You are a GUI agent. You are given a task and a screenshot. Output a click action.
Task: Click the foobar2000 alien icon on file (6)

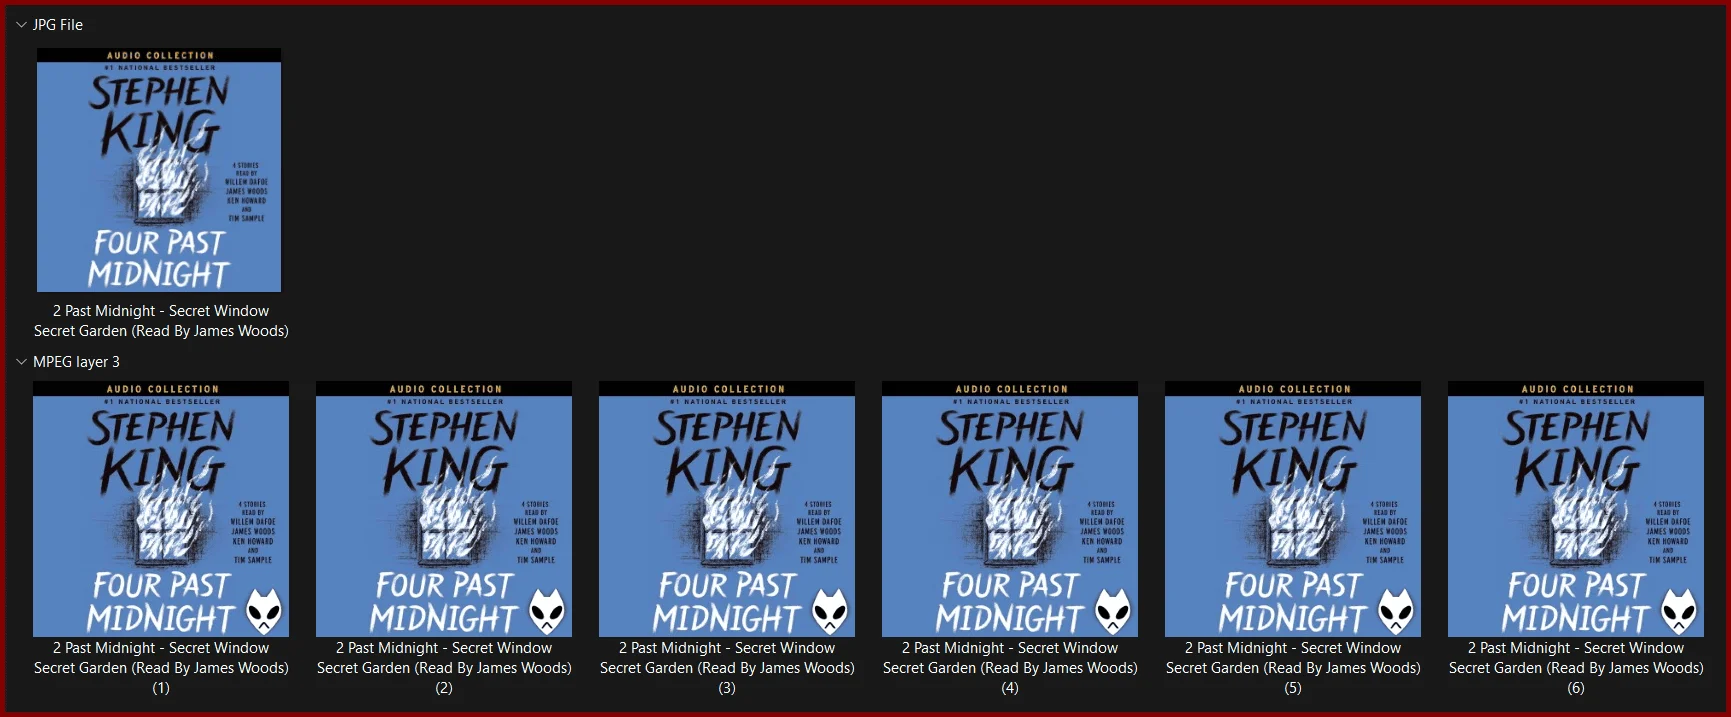[1679, 611]
